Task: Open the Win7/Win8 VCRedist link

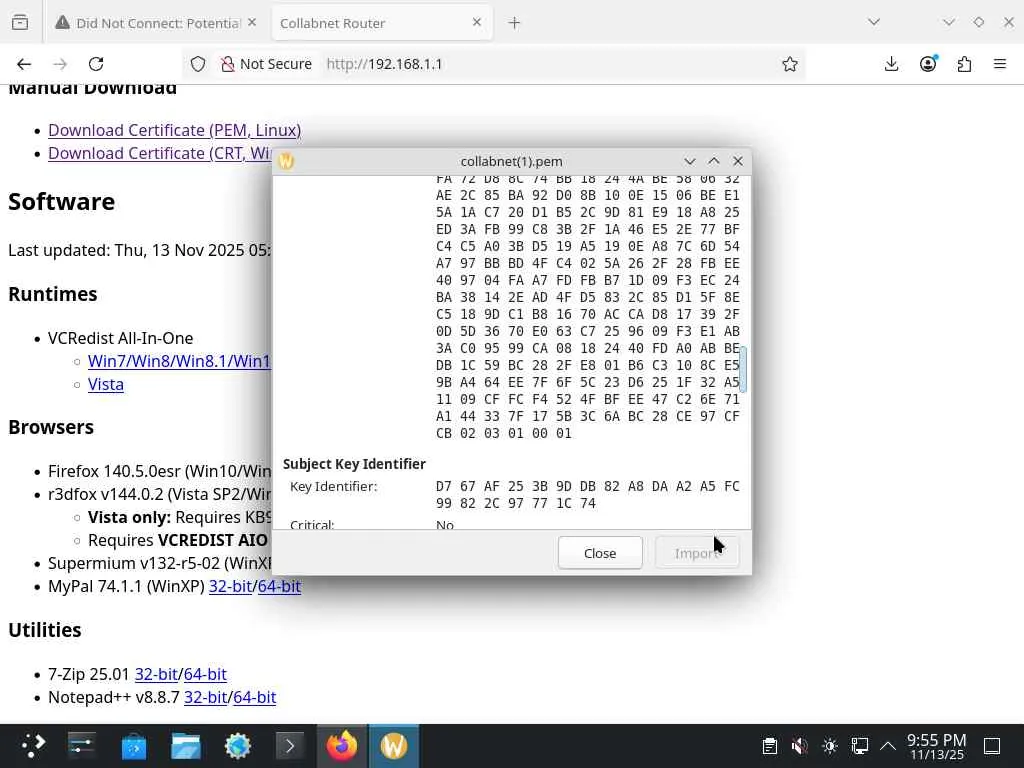Action: pyautogui.click(x=179, y=361)
